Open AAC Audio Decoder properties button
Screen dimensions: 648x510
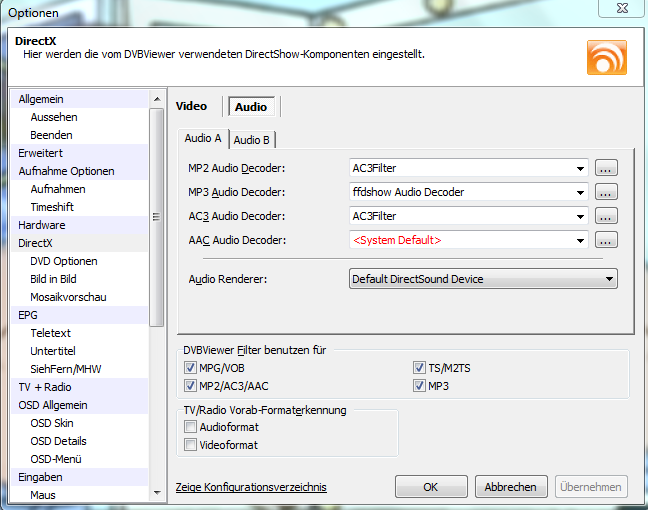606,240
